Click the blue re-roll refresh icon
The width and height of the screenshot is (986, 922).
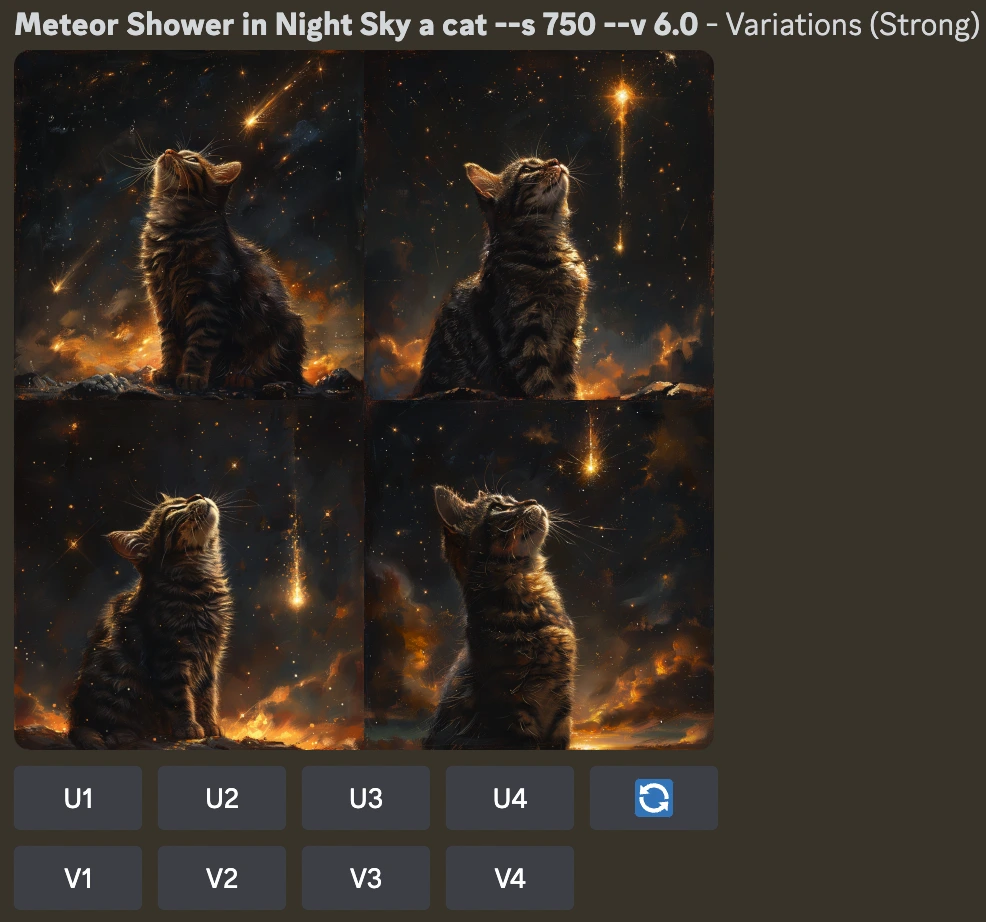[653, 797]
